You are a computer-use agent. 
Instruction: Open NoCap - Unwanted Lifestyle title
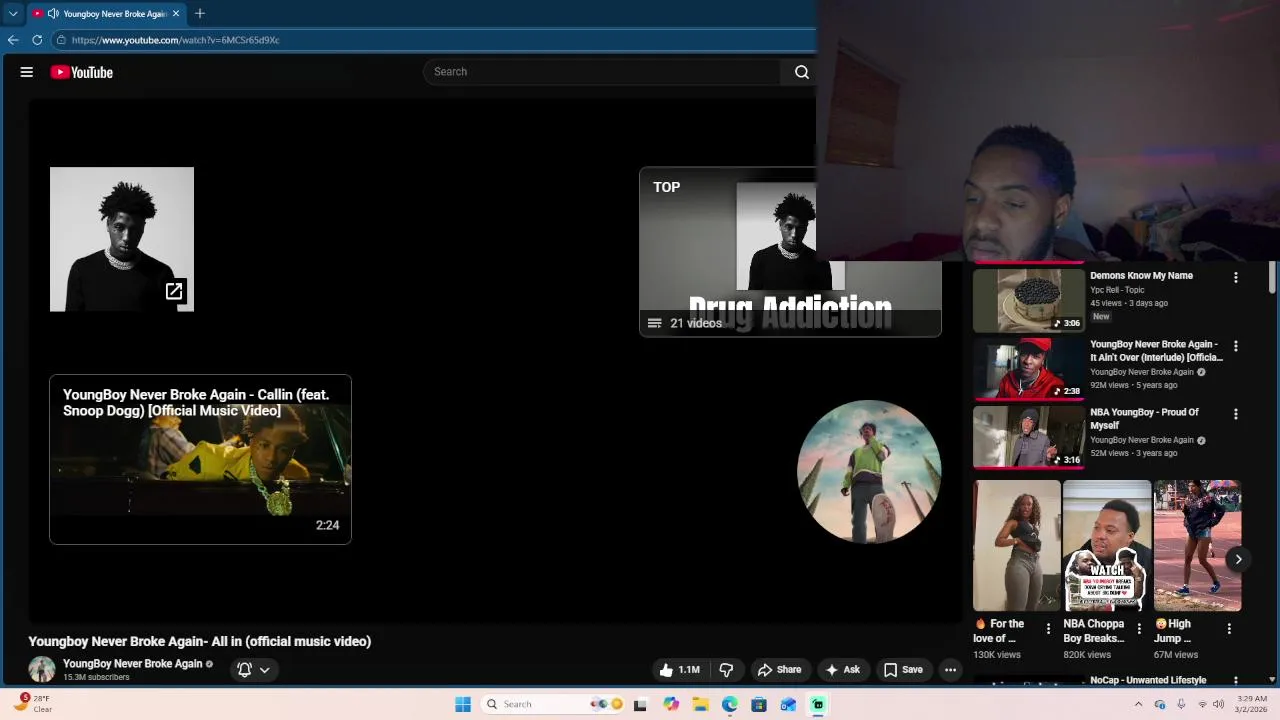tap(1148, 680)
